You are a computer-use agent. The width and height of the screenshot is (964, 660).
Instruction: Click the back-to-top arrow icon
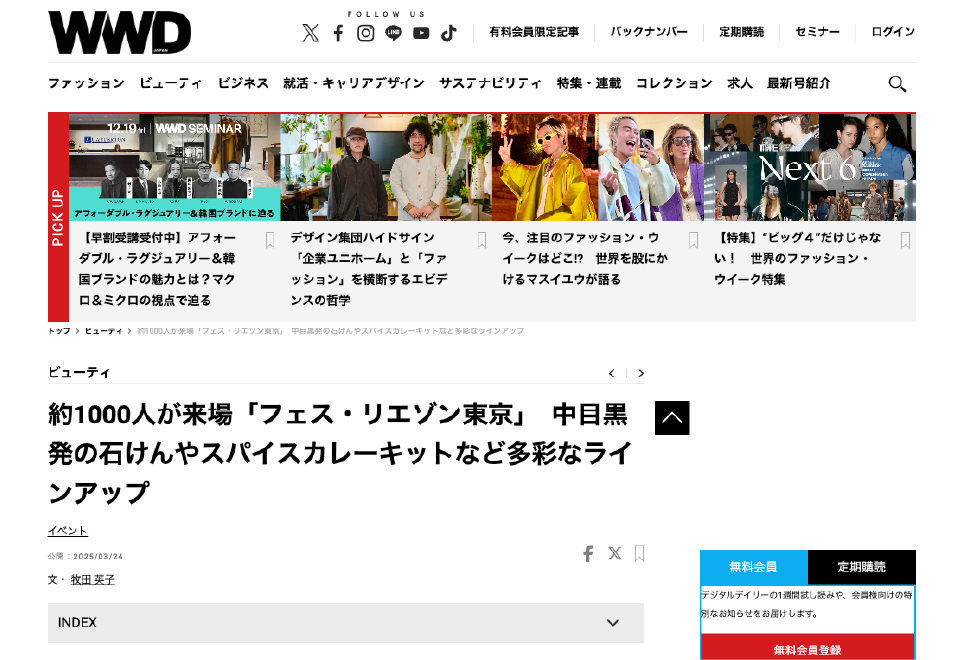[671, 418]
